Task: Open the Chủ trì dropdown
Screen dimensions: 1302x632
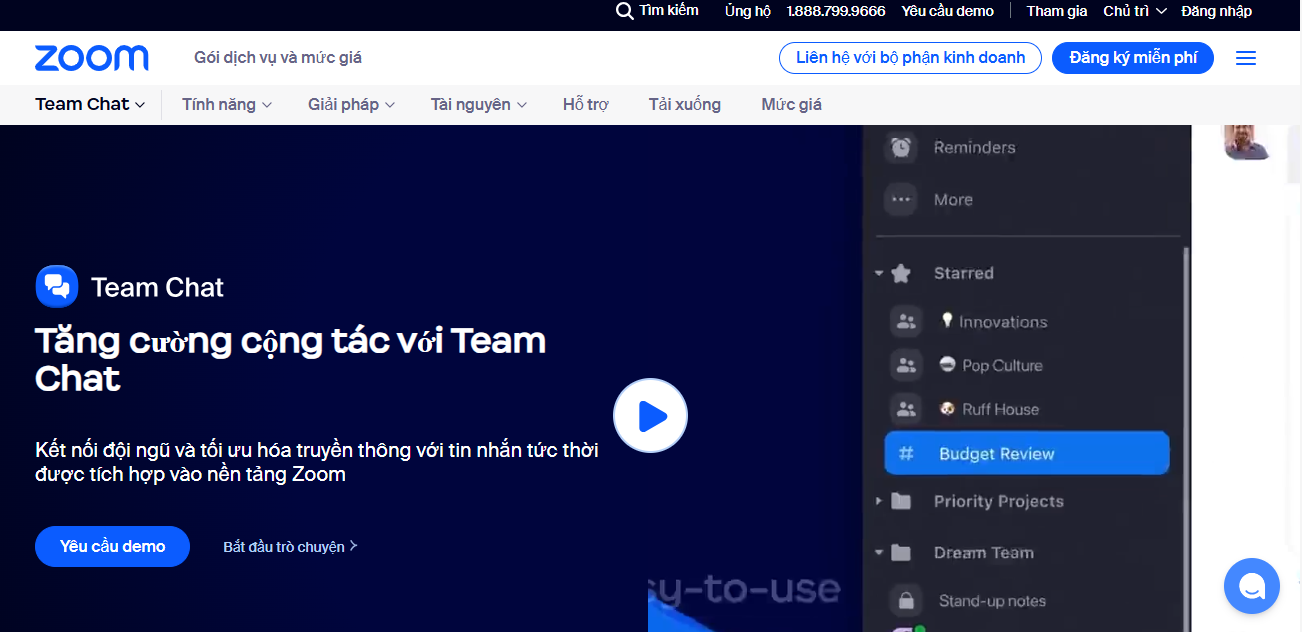Action: pyautogui.click(x=1135, y=11)
